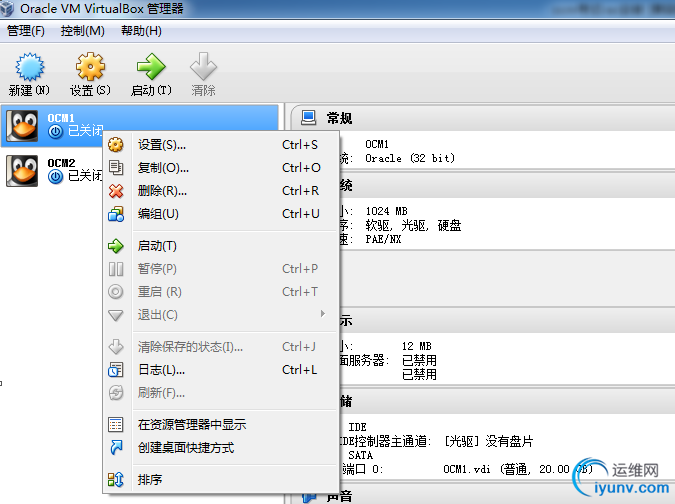675x504 pixels.
Task: Click the shortcut arrow icon beside 创建桌面快捷方式
Action: pyautogui.click(x=116, y=448)
